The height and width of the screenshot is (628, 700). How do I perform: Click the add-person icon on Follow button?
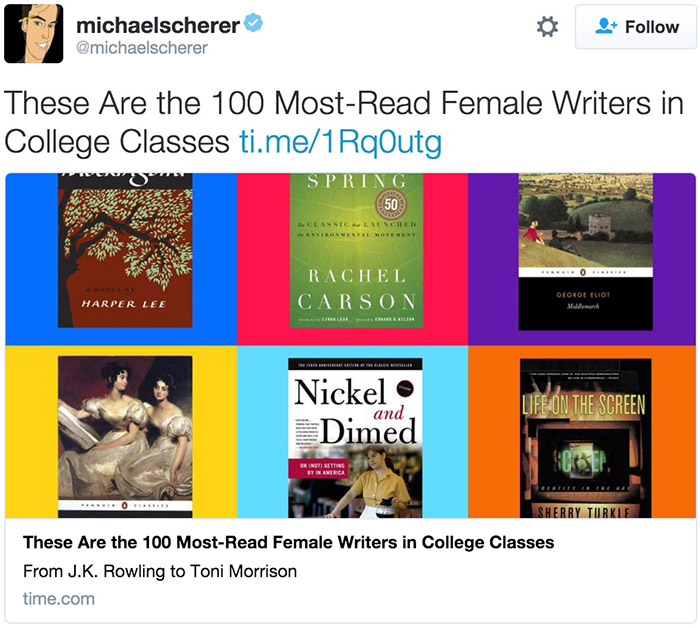pos(605,27)
